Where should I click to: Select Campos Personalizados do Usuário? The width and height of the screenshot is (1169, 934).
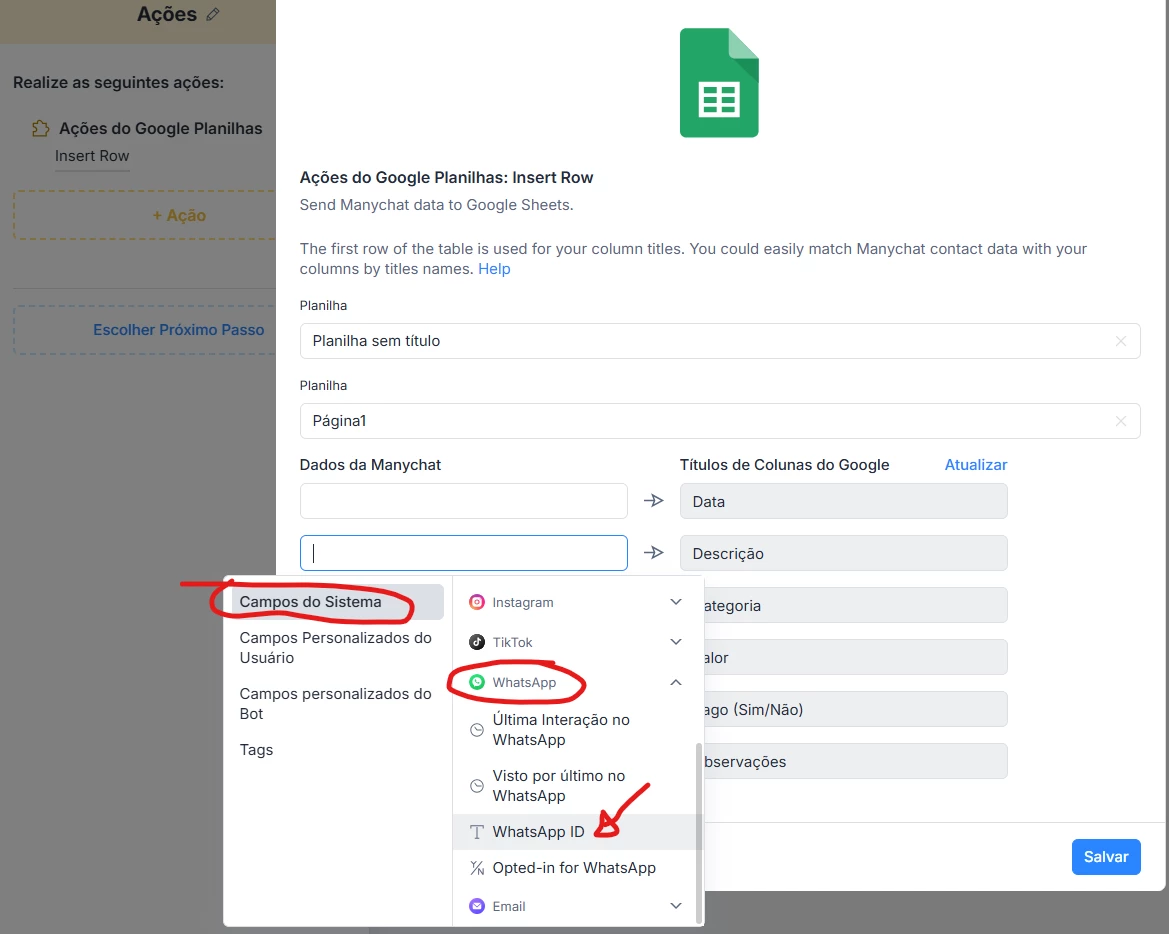pyautogui.click(x=337, y=648)
